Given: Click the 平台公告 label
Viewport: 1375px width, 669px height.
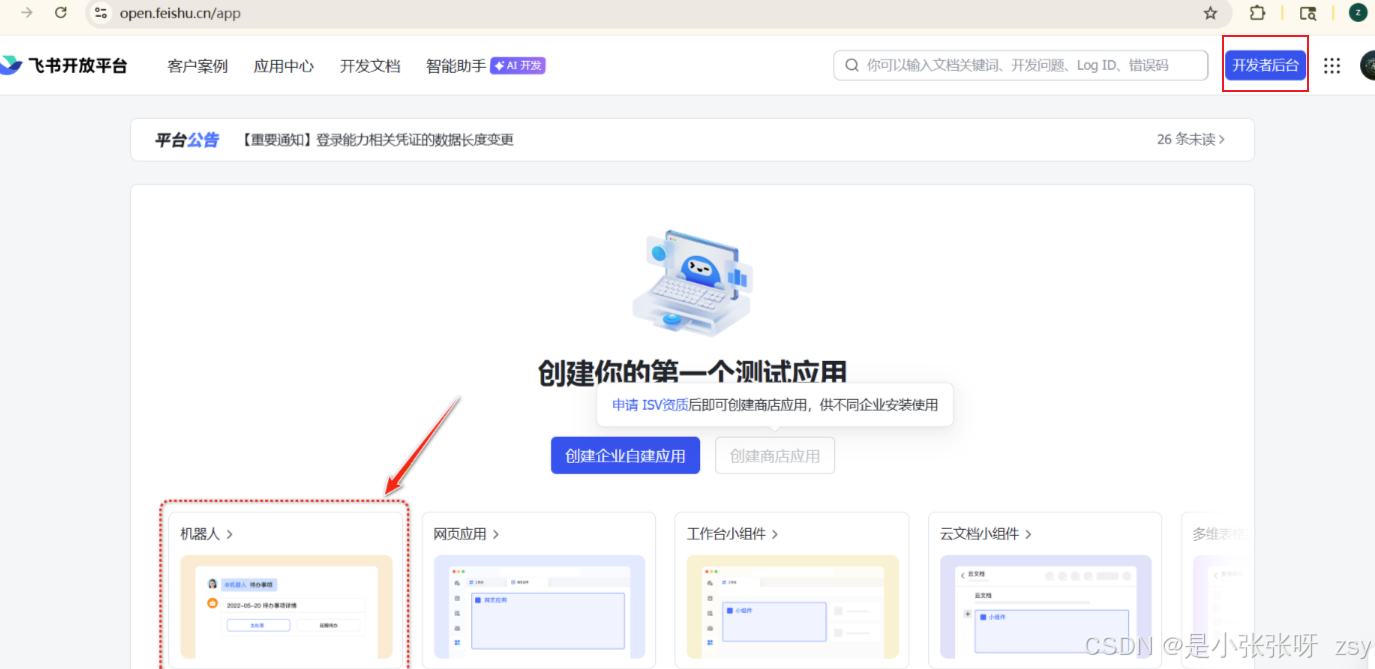Looking at the screenshot, I should click(x=187, y=140).
